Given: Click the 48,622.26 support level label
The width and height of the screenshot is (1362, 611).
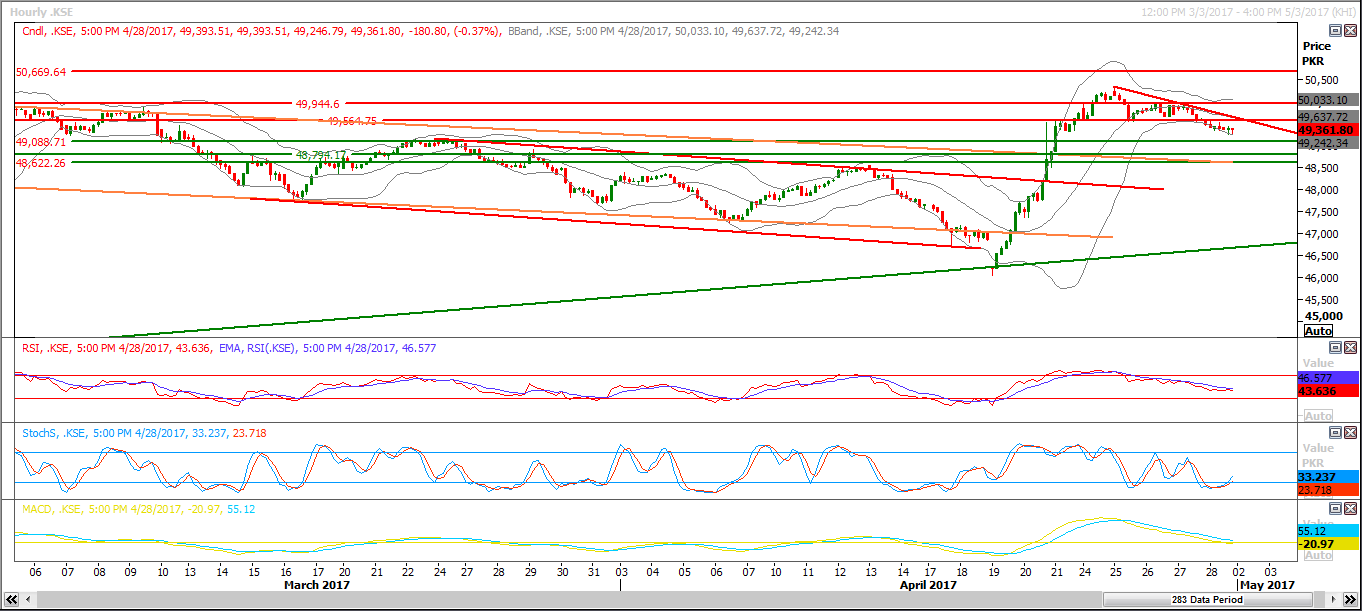Looking at the screenshot, I should tap(41, 162).
